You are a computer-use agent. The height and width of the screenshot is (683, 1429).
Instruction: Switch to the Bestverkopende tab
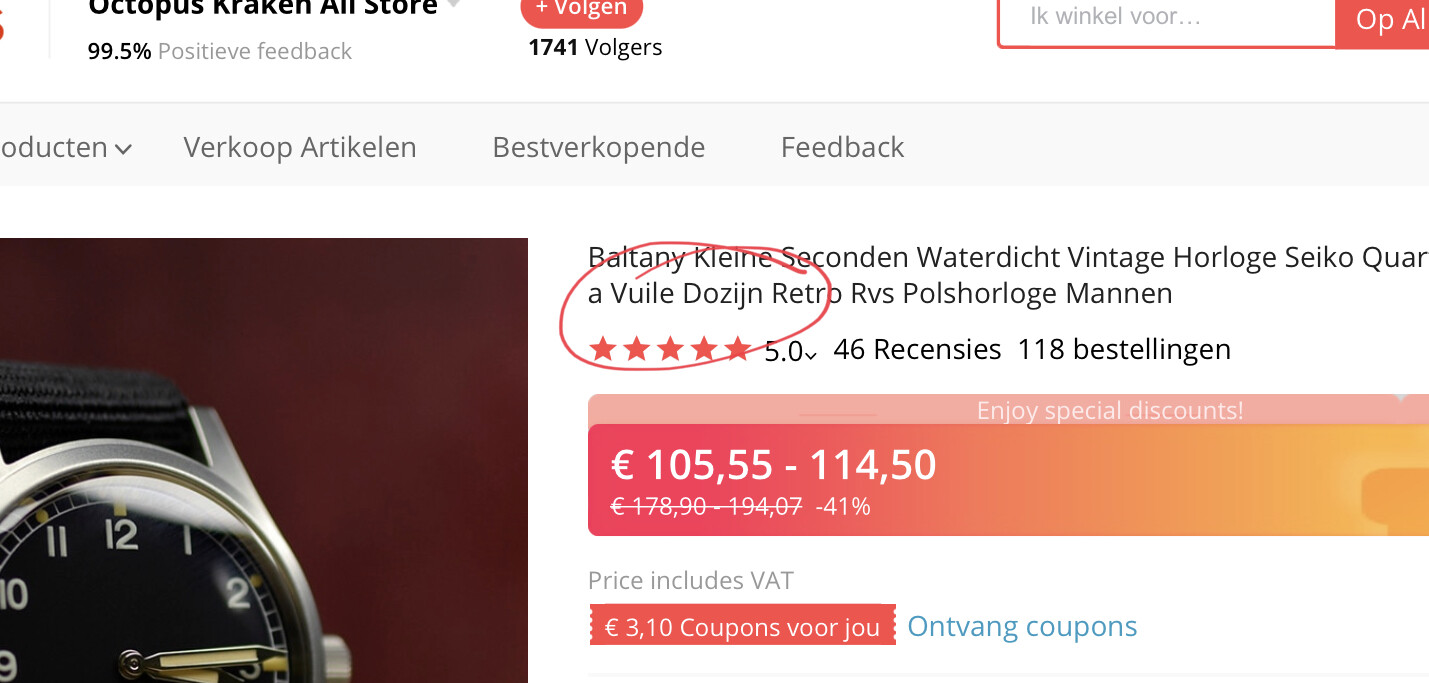[x=599, y=147]
